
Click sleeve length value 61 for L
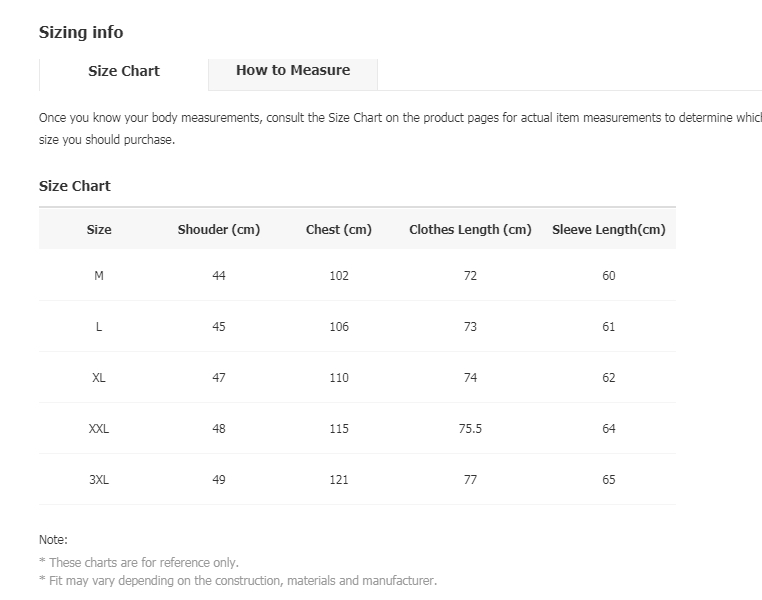609,326
